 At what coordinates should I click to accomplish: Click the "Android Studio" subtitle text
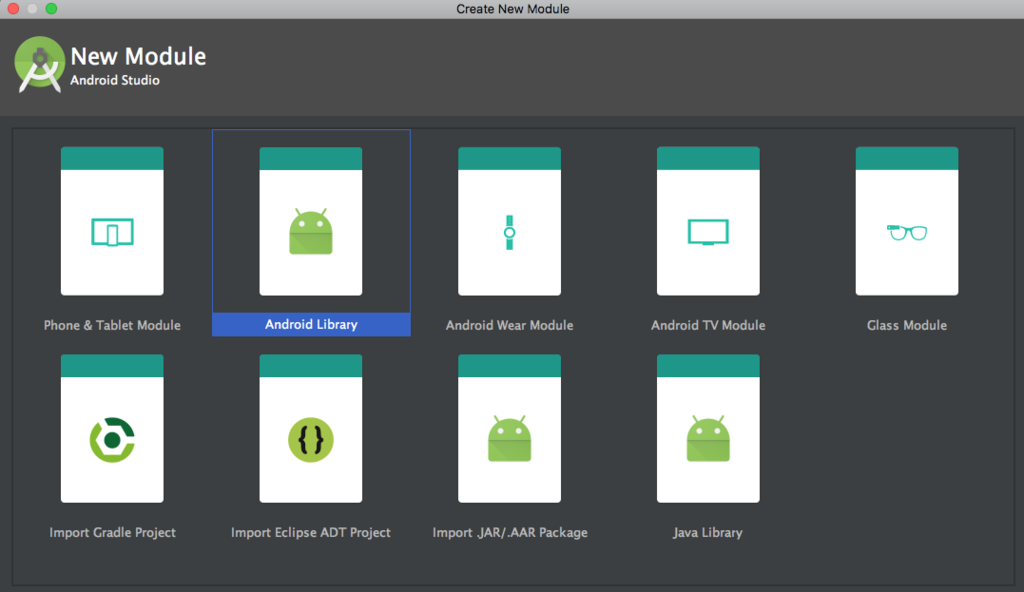pyautogui.click(x=115, y=80)
